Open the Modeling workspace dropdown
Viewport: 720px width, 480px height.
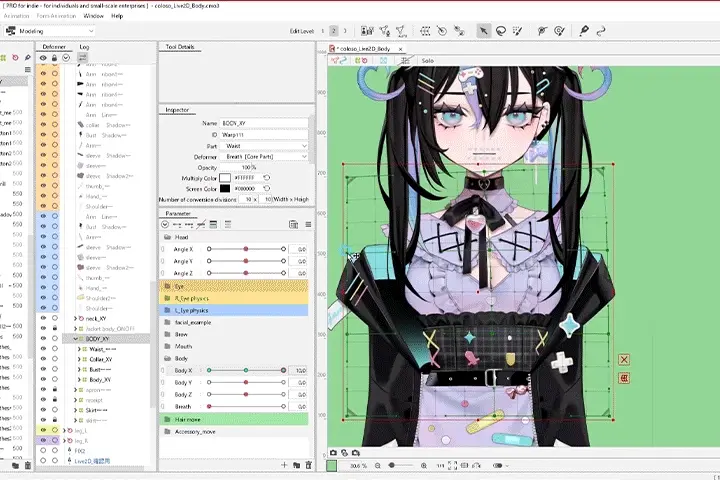click(50, 31)
